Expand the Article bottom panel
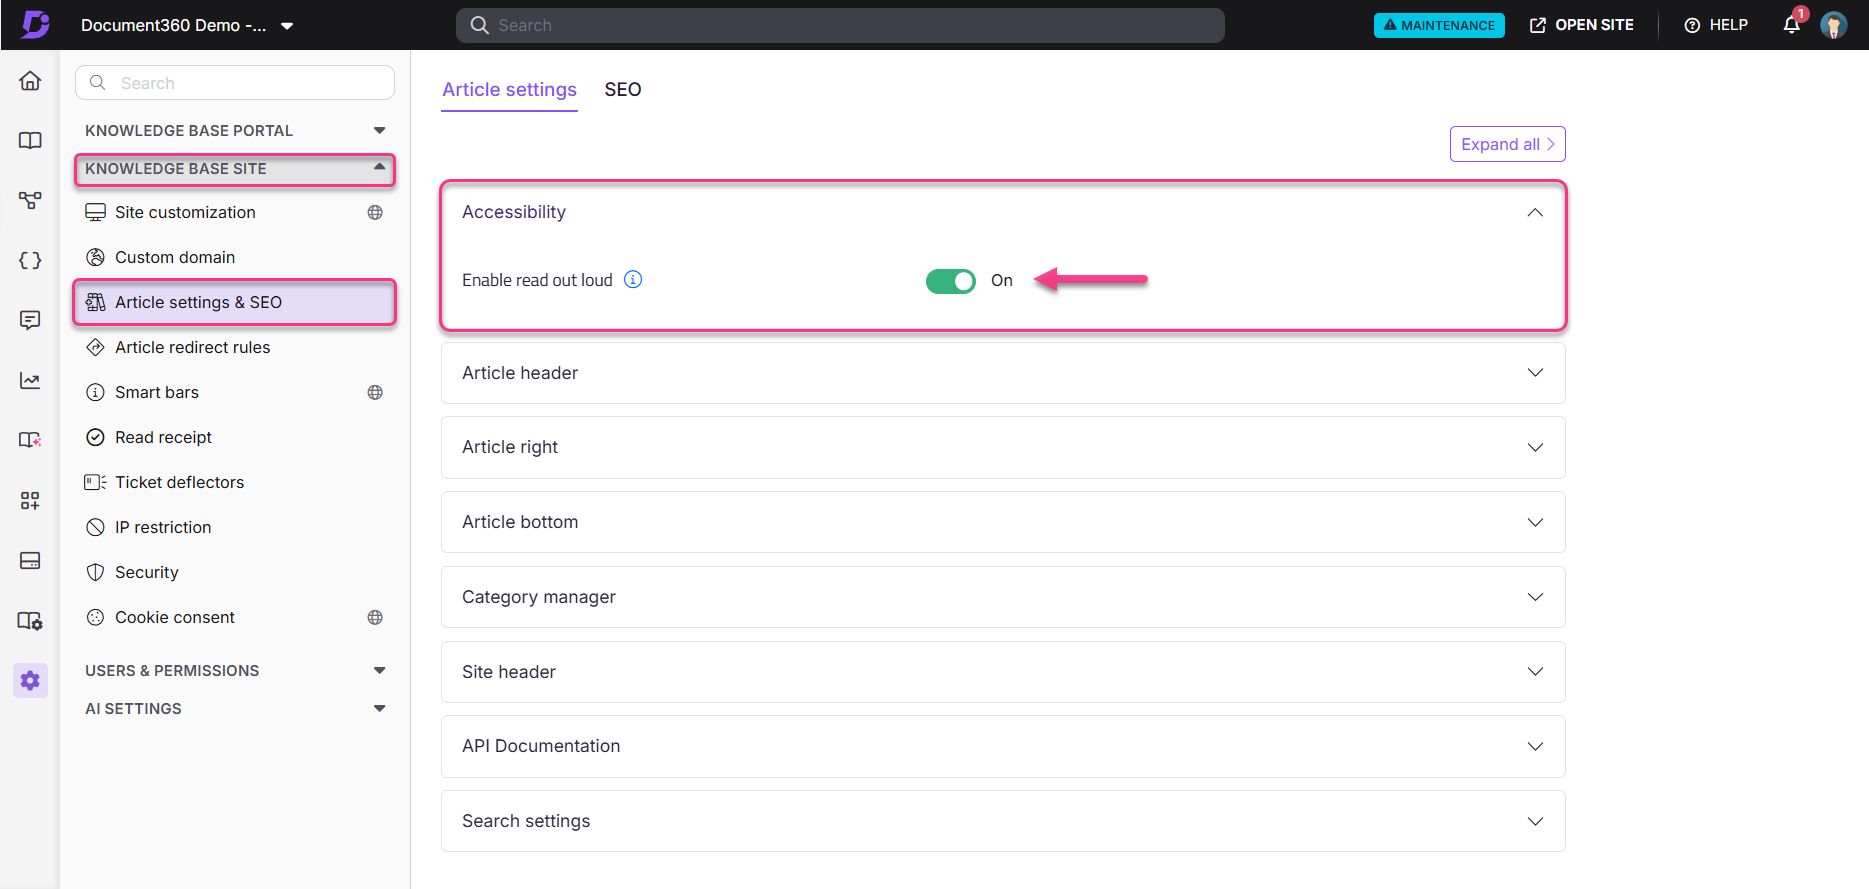 point(1003,522)
